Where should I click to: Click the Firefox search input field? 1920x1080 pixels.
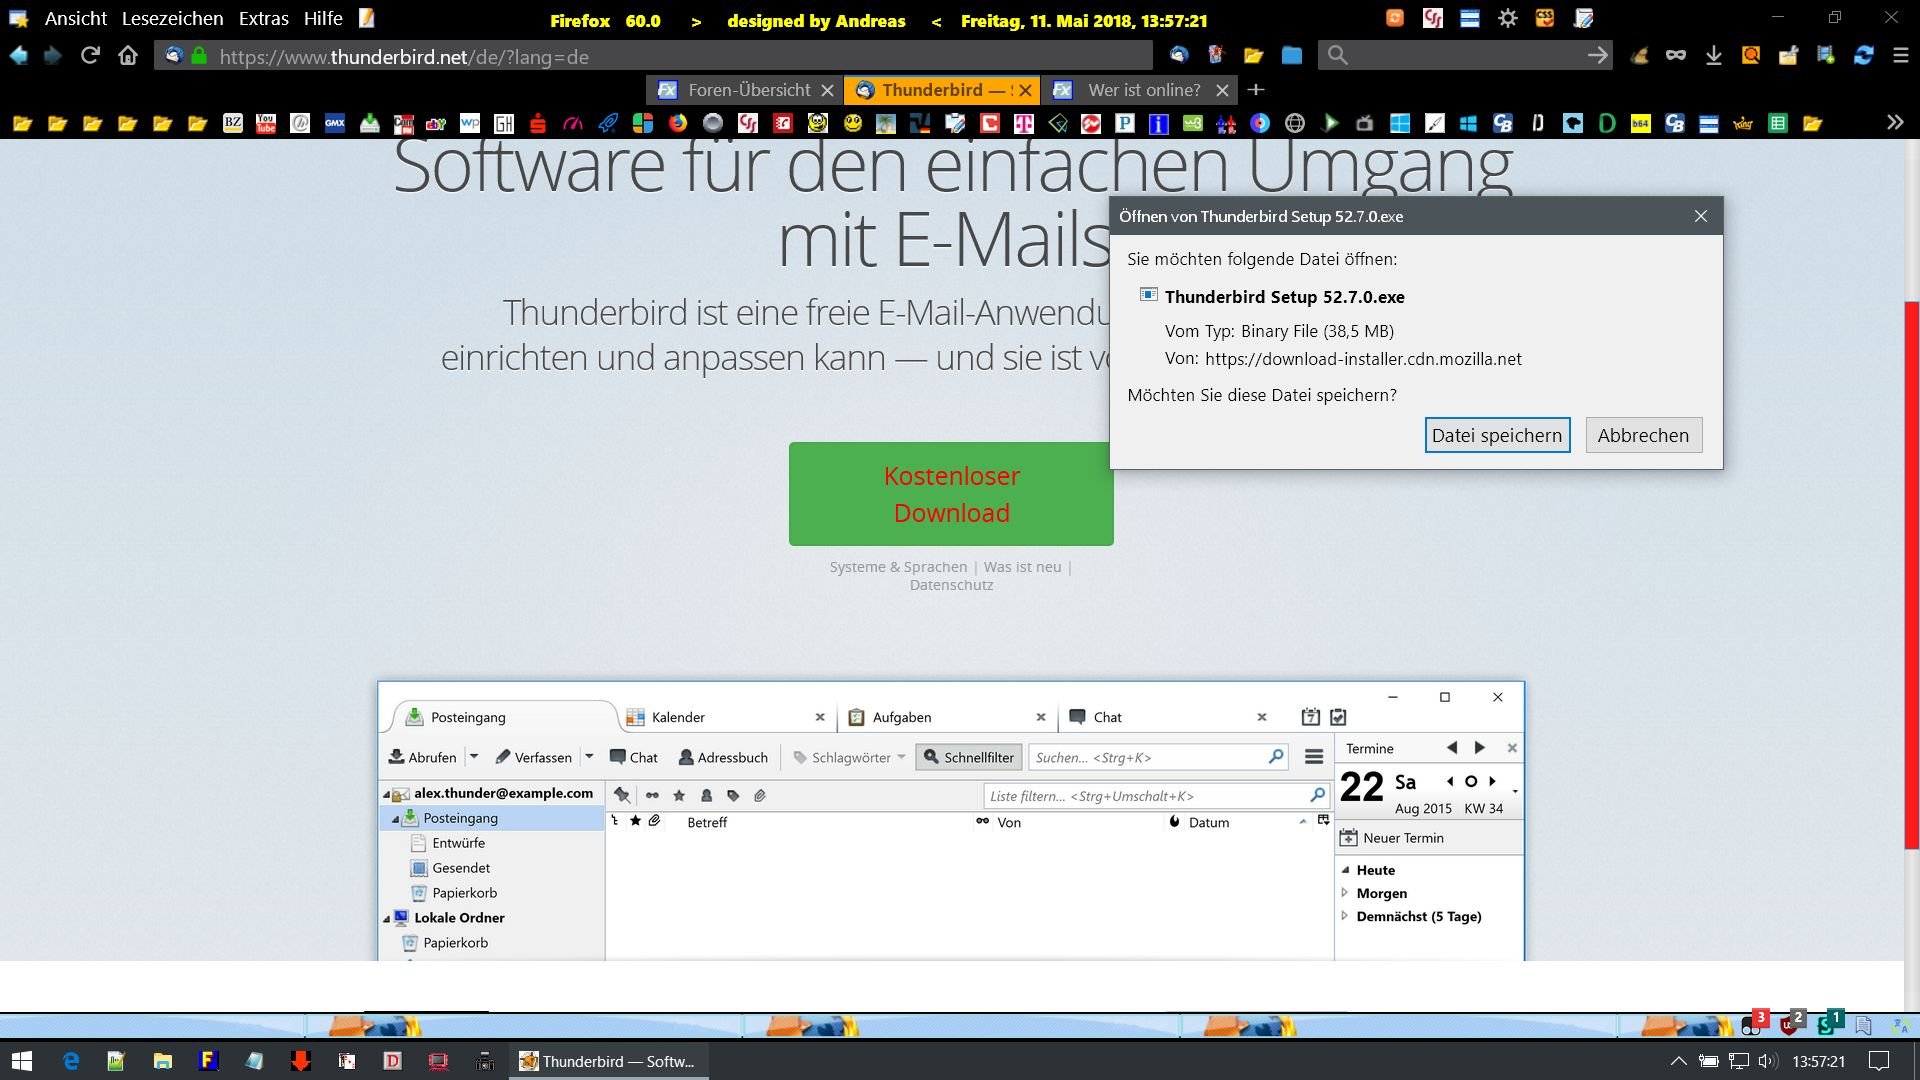pos(1460,56)
